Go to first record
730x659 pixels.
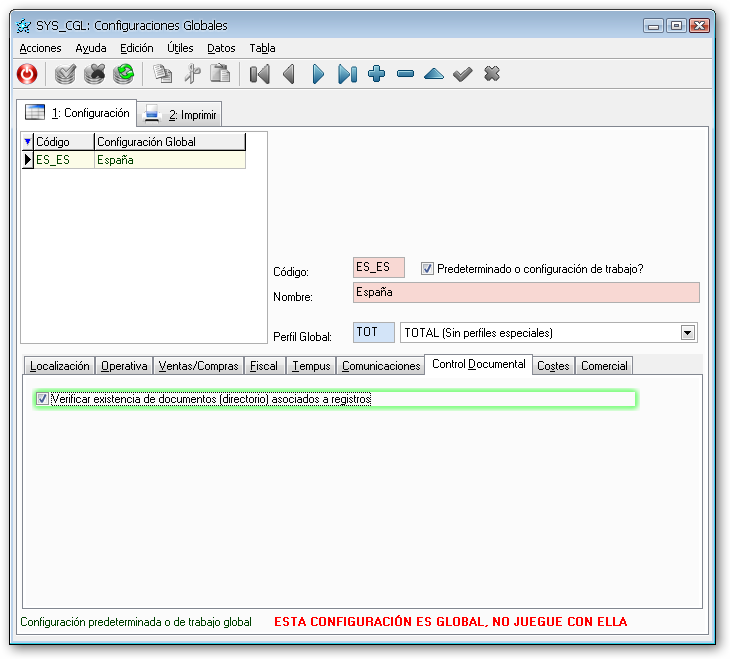pyautogui.click(x=259, y=74)
